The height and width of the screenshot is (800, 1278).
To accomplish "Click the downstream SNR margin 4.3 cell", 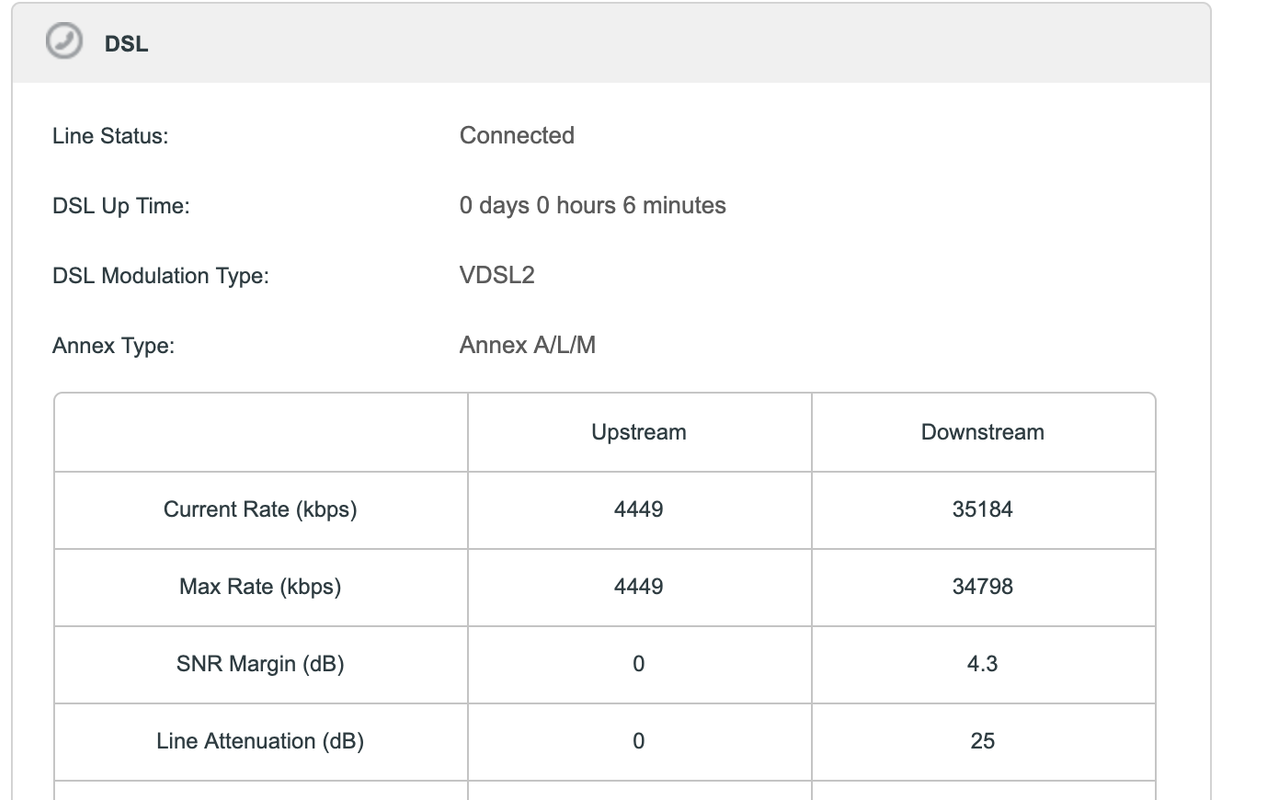I will (x=983, y=664).
